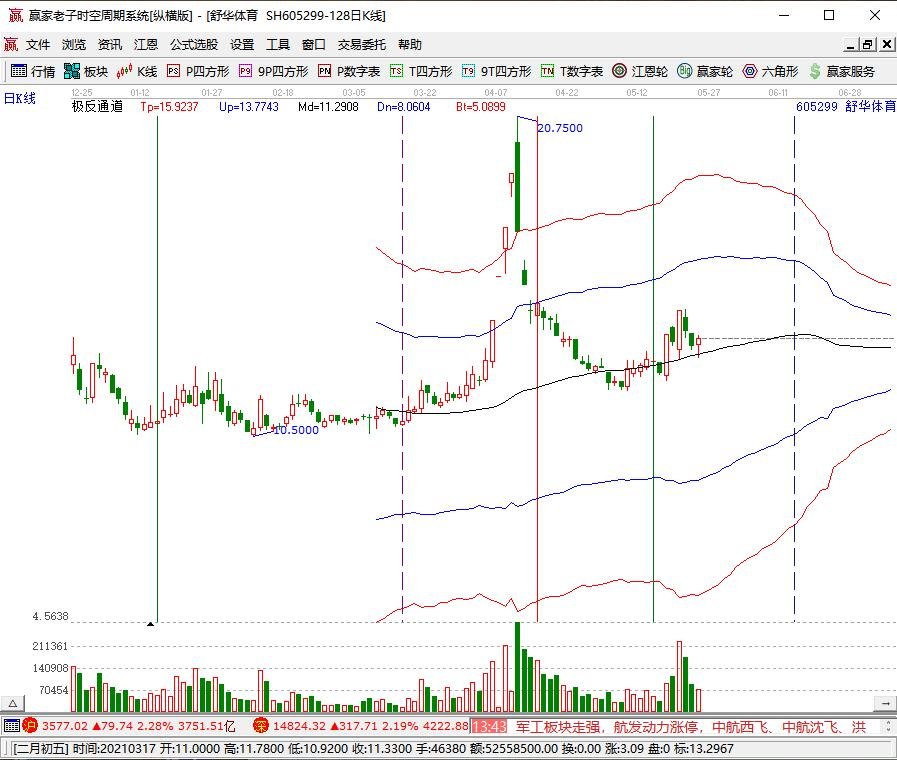This screenshot has height=760, width=897.
Task: Open the P数字表 tool
Action: (x=349, y=71)
